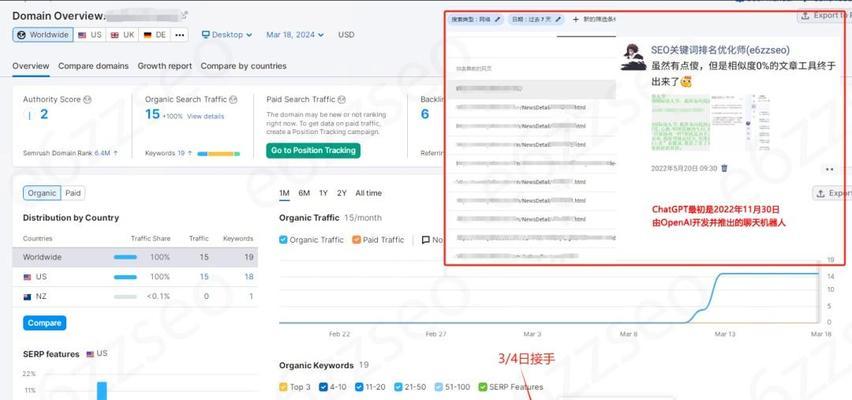Image resolution: width=852 pixels, height=400 pixels.
Task: Toggle the Top 3 keywords checkbox
Action: coord(283,387)
